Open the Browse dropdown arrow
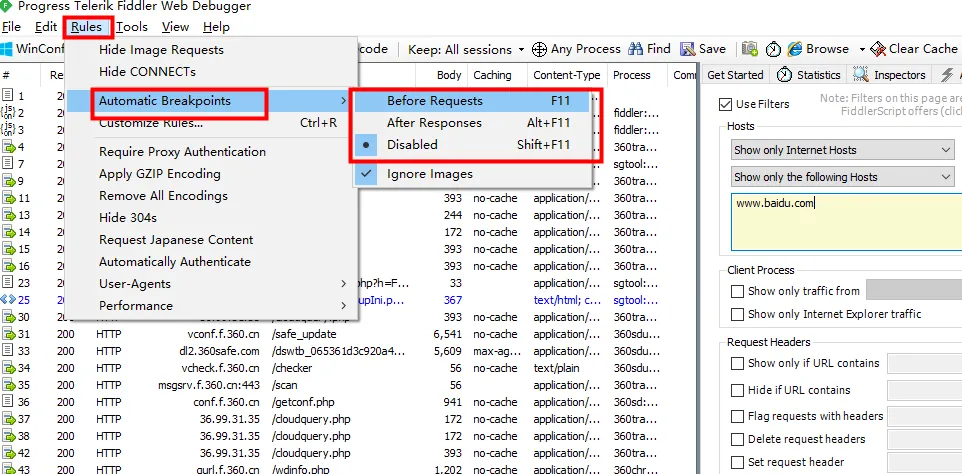This screenshot has height=474, width=962. point(861,49)
